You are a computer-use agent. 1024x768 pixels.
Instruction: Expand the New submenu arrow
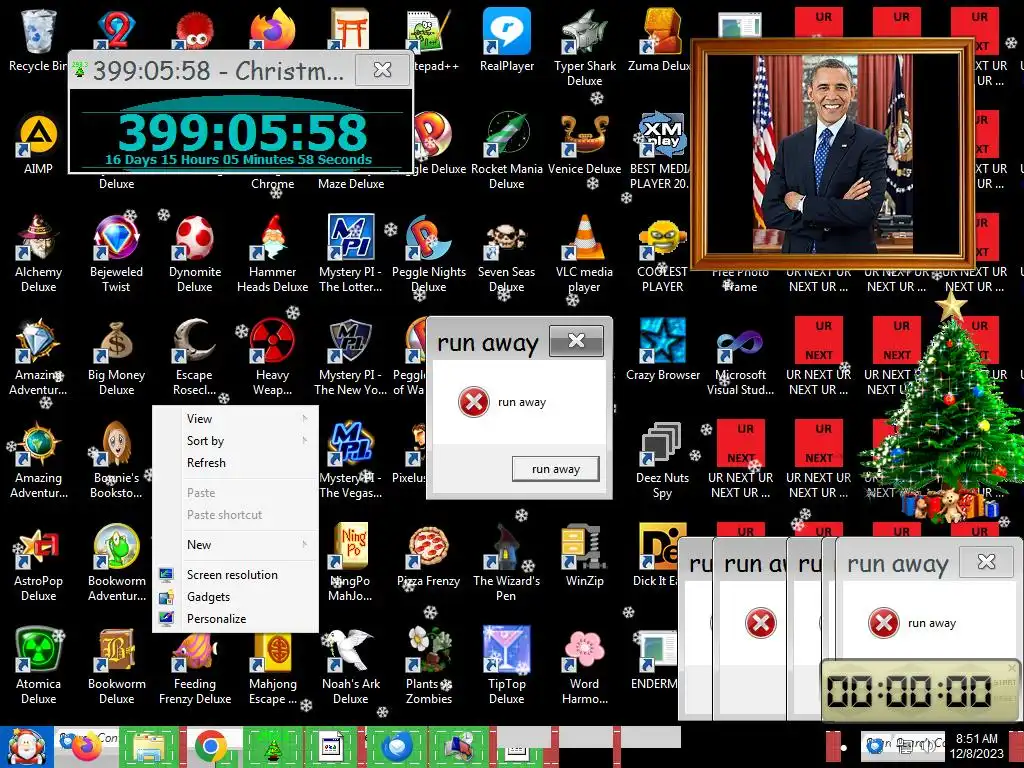point(305,544)
